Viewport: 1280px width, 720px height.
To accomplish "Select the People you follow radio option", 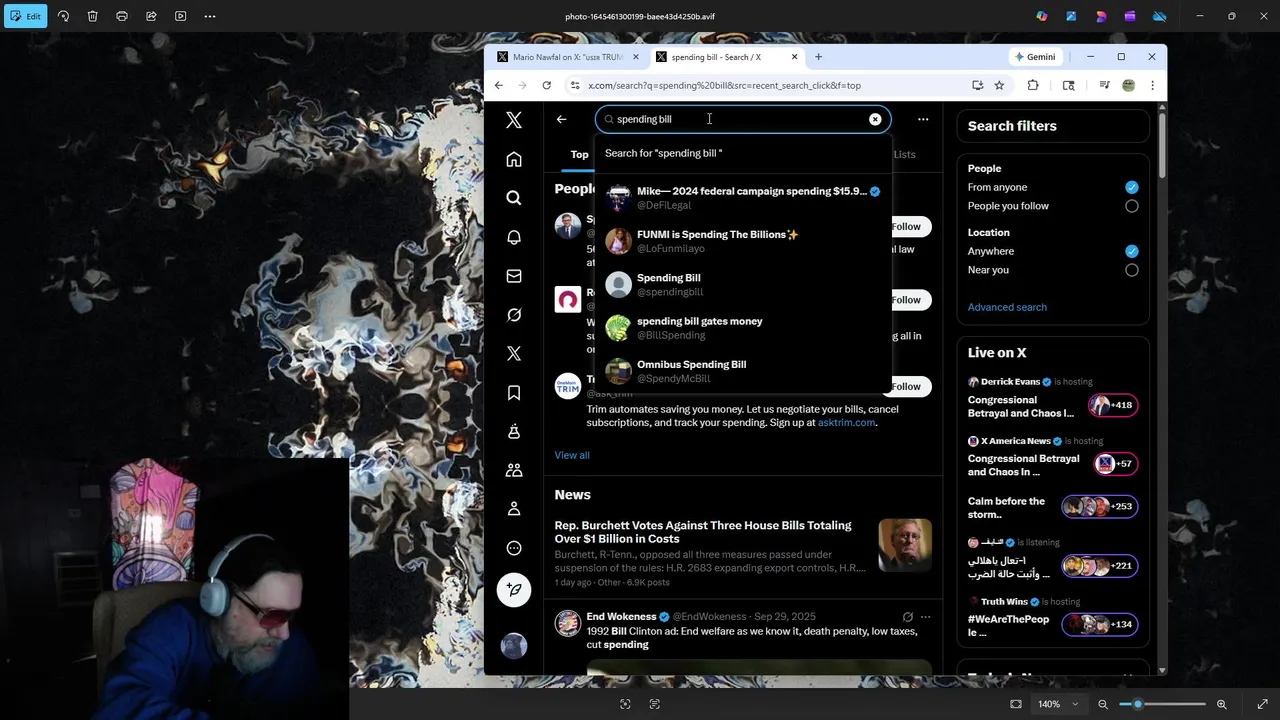I will pos(1131,206).
